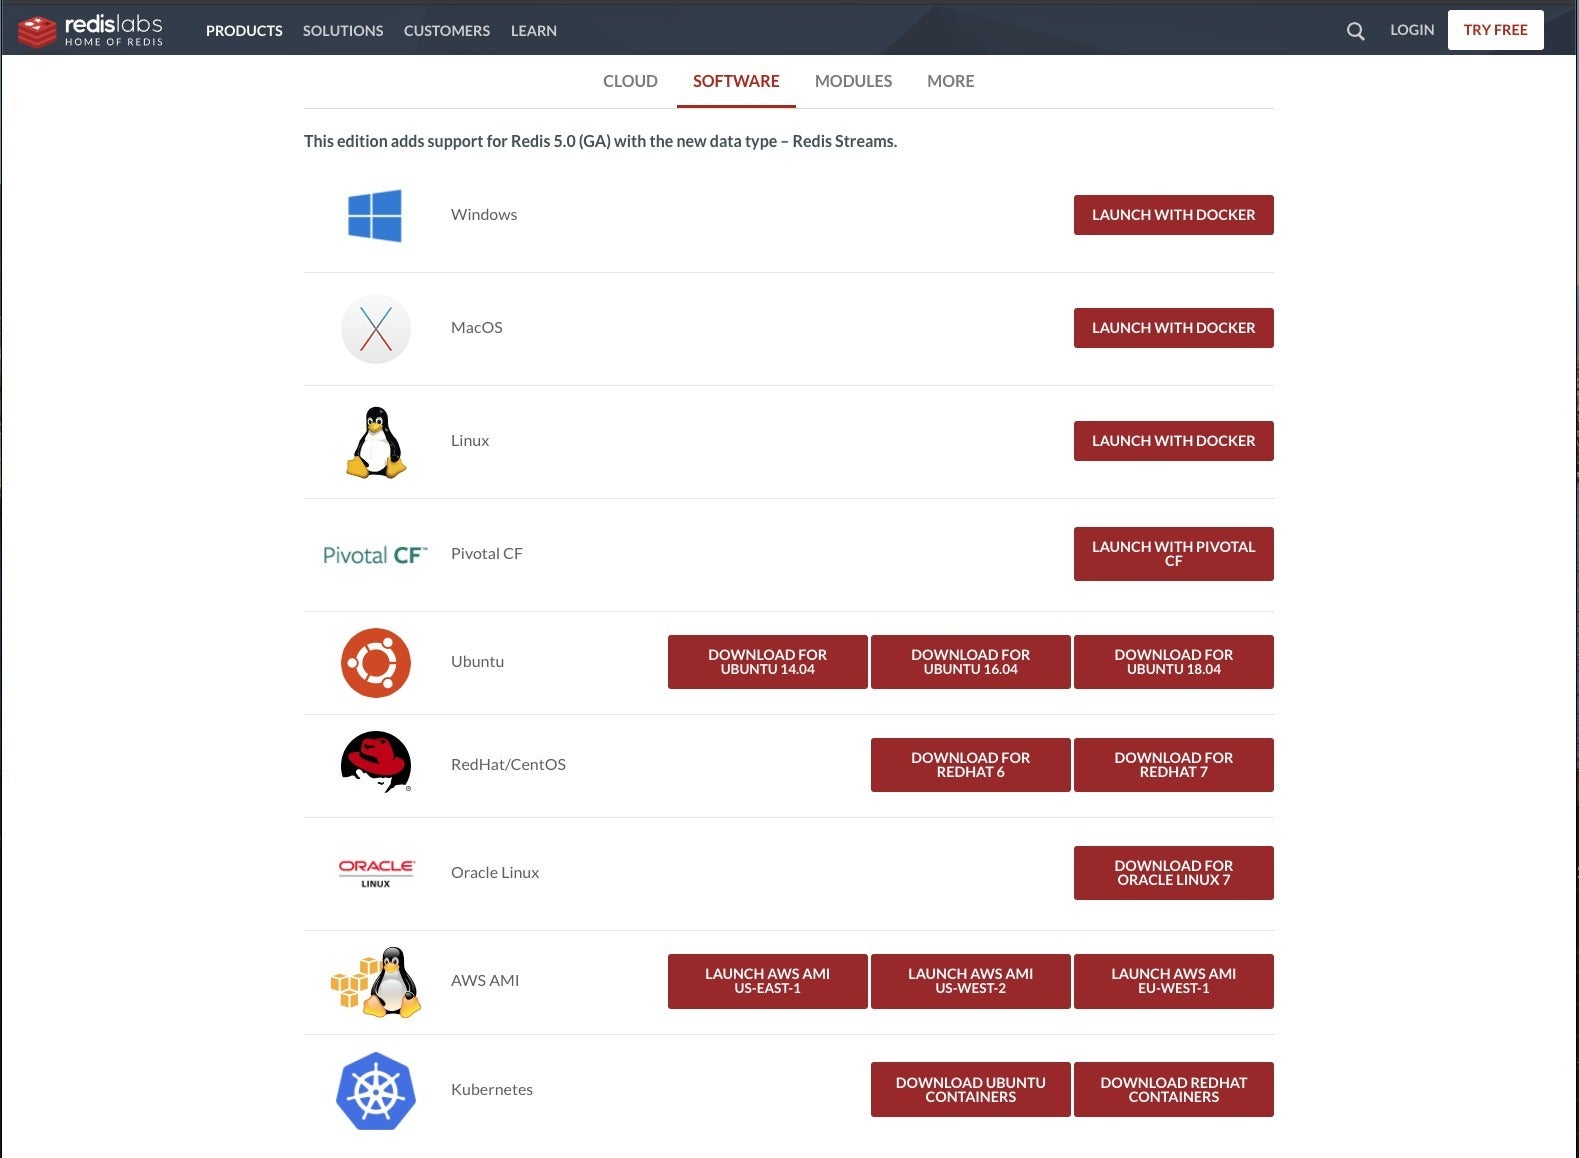Click the Pivotal CF text label
Image resolution: width=1579 pixels, height=1158 pixels.
(x=487, y=554)
